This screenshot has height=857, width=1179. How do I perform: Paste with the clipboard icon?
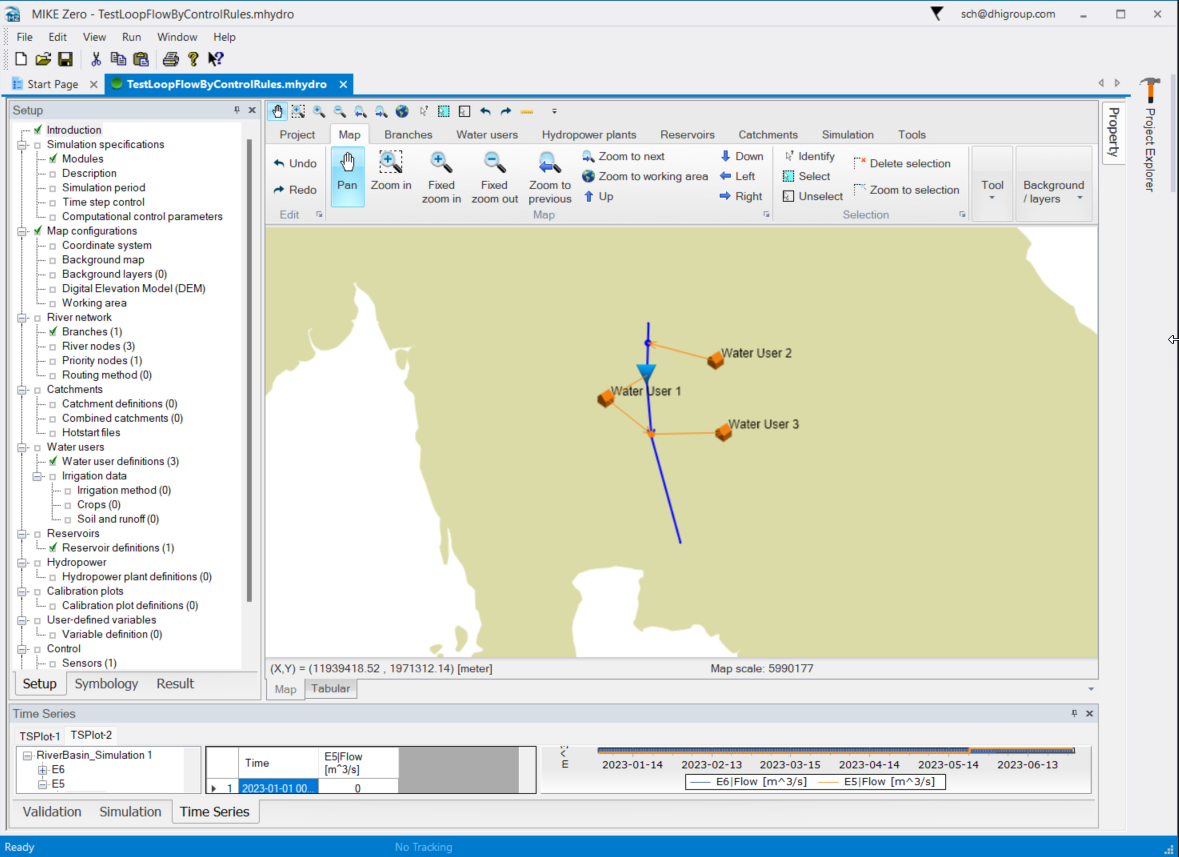[x=141, y=59]
